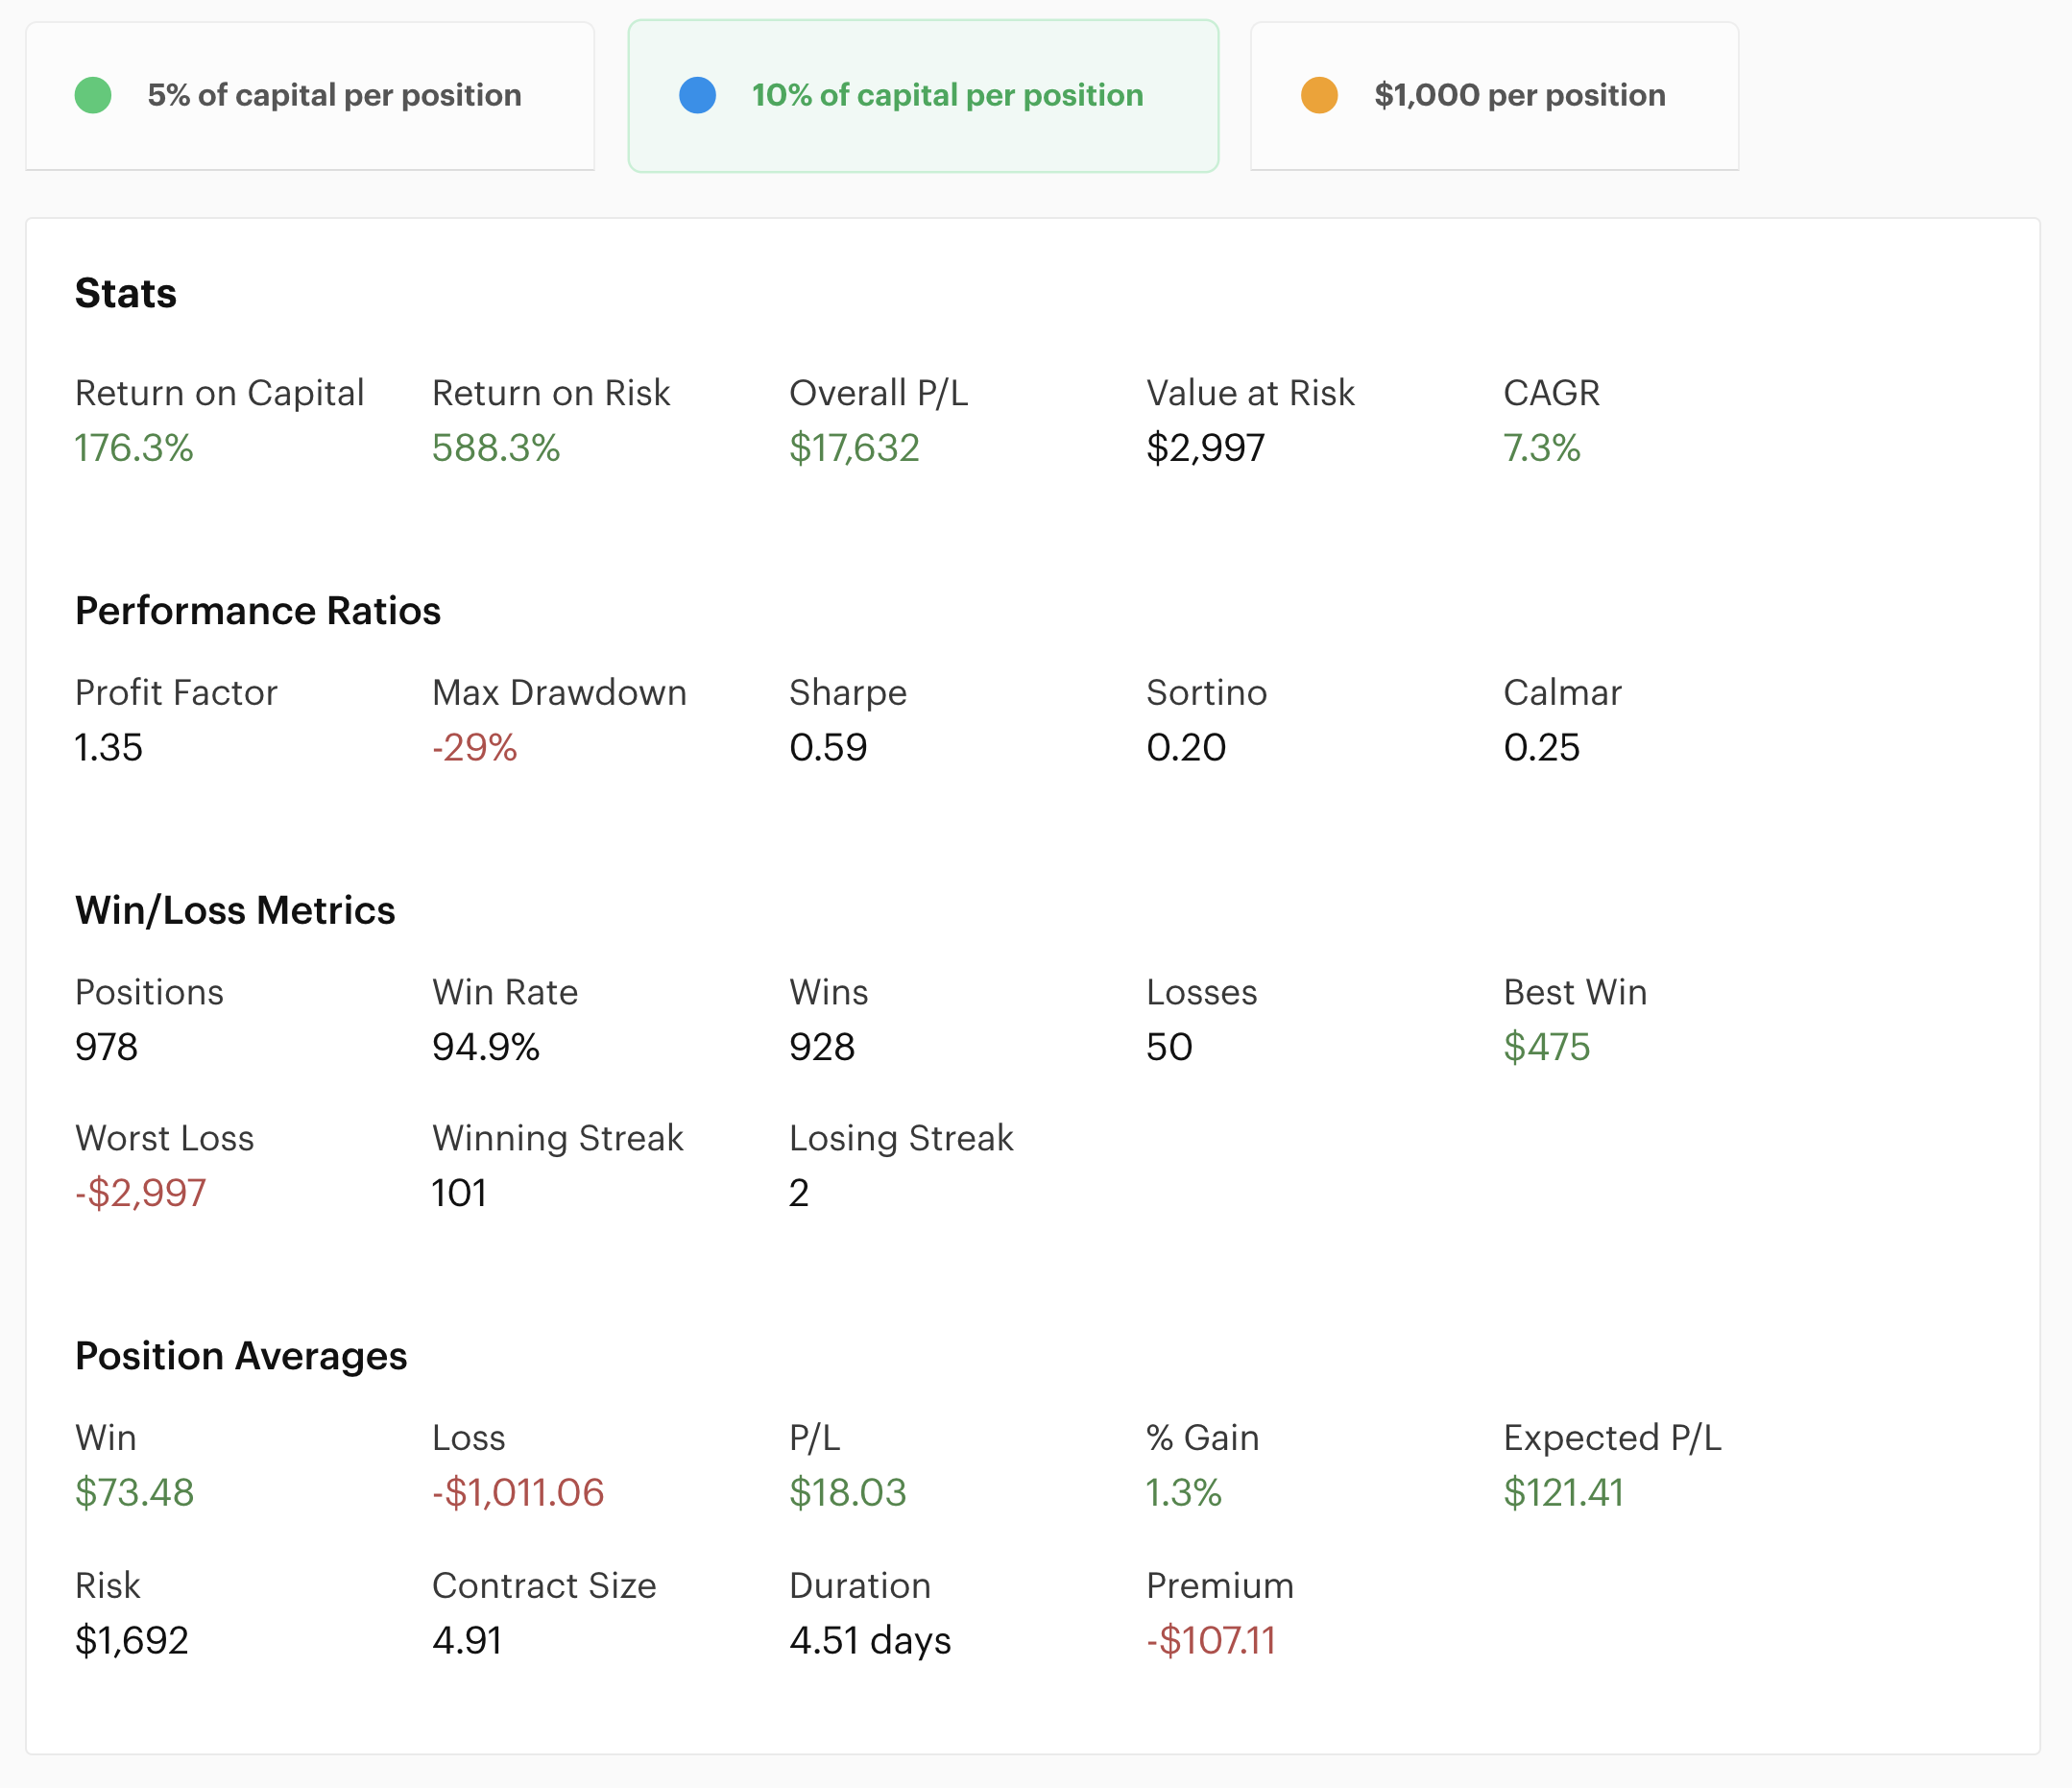Click the green dot color indicator
The height and width of the screenshot is (1788, 2072).
click(x=93, y=95)
